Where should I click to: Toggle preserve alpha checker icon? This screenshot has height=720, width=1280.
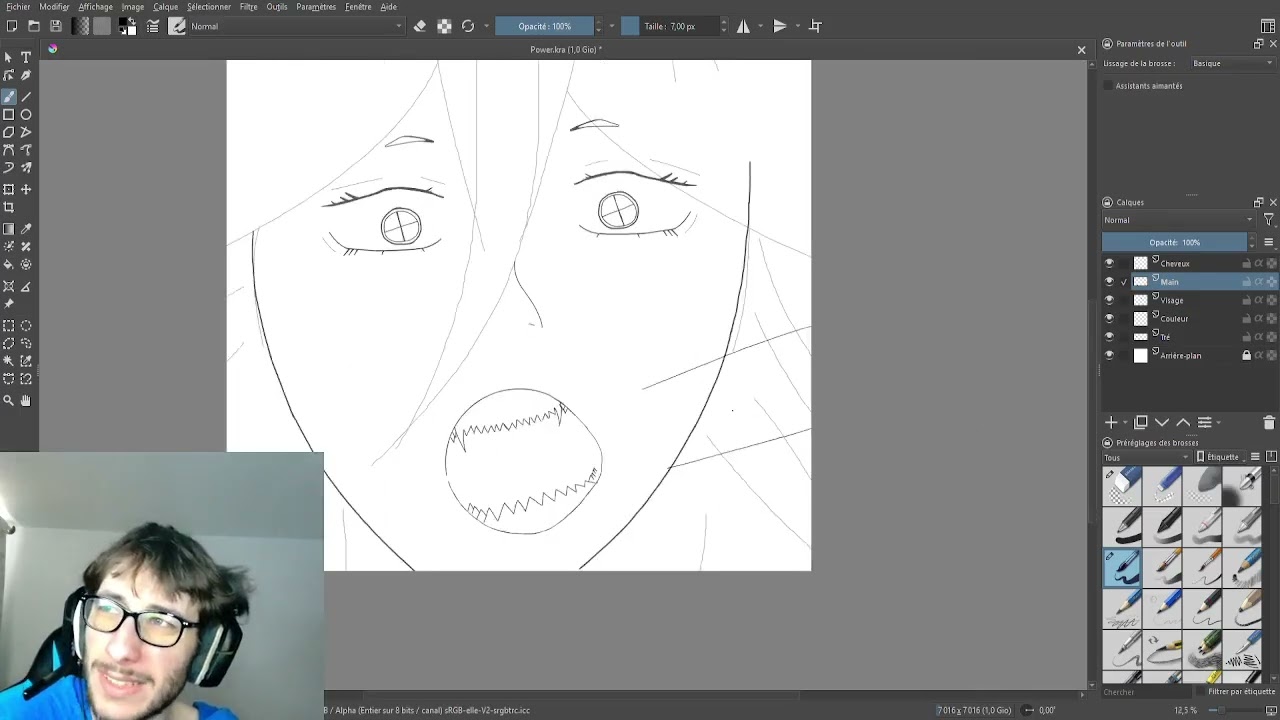(444, 26)
